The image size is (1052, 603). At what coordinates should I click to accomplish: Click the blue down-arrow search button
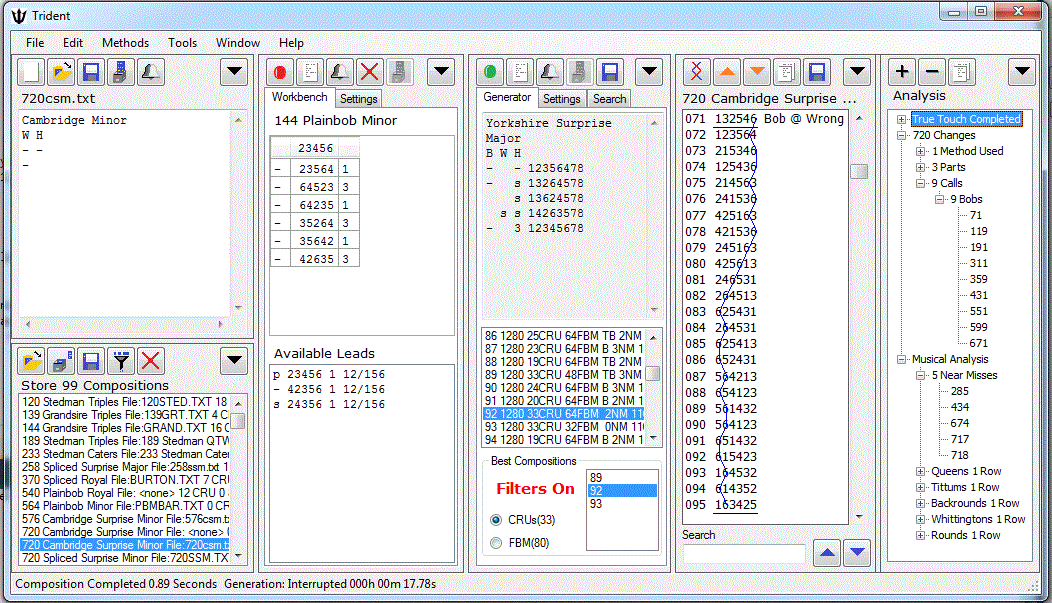(x=857, y=553)
